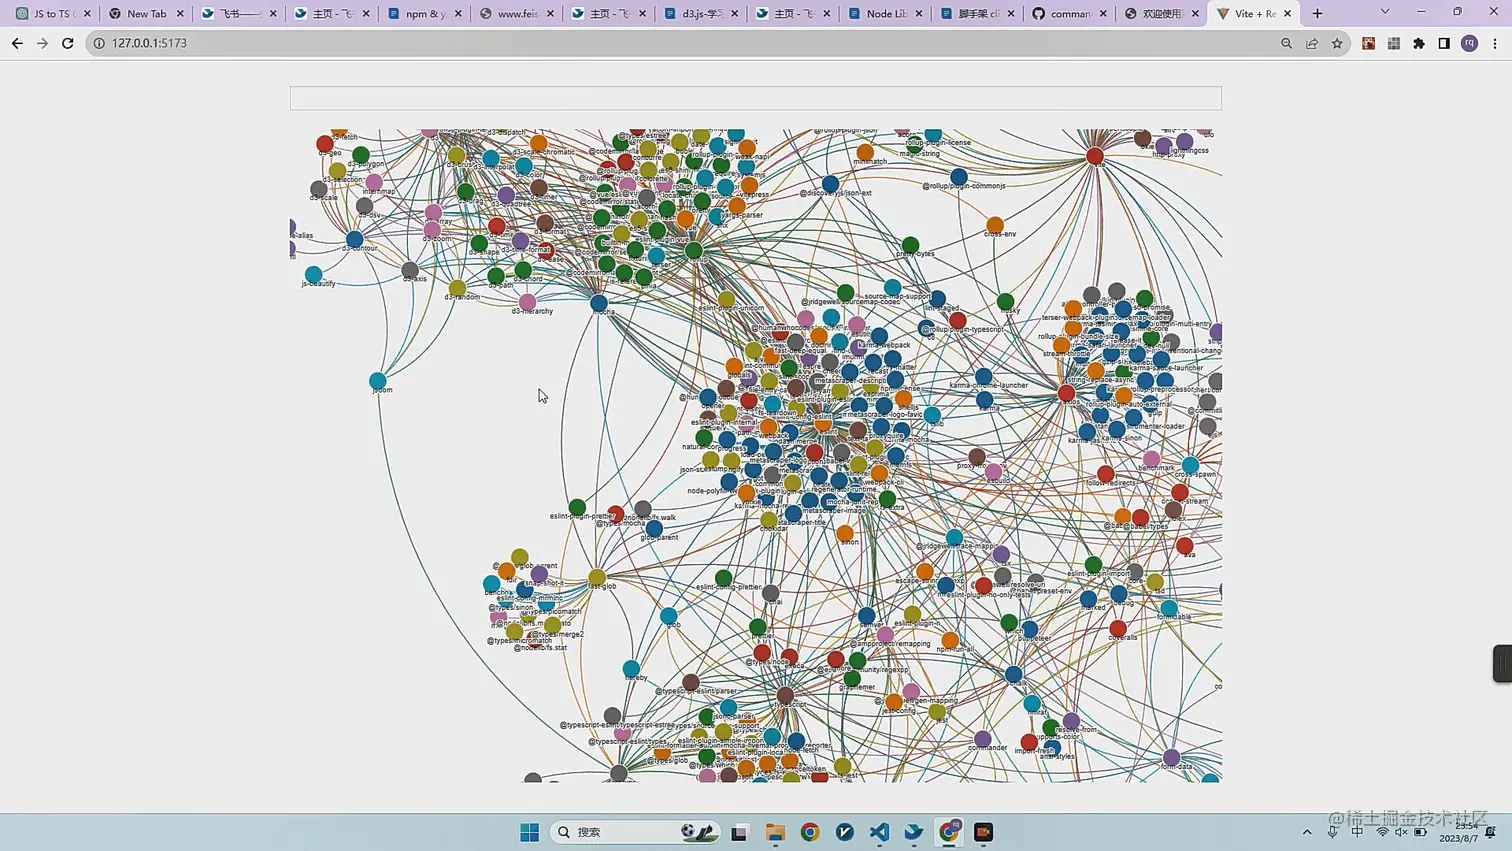Image resolution: width=1512 pixels, height=851 pixels.
Task: Open the Windows Start menu
Action: [529, 832]
